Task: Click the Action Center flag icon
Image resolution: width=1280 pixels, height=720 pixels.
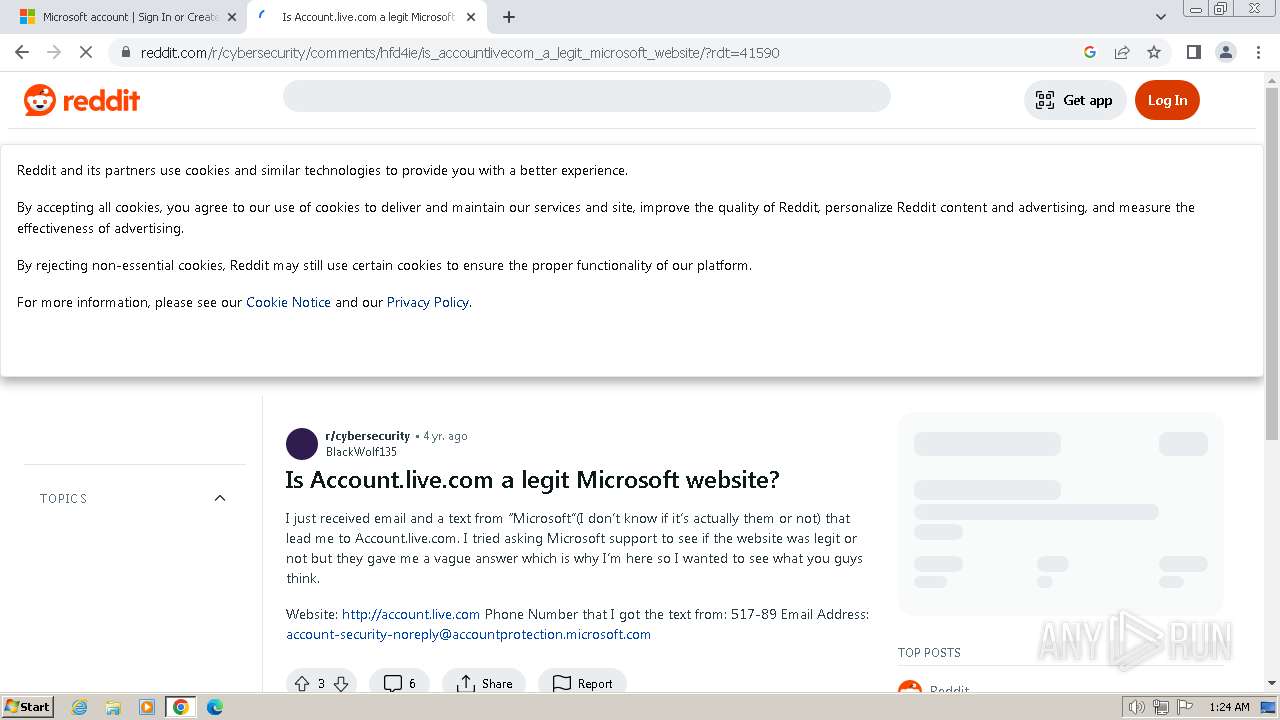Action: pos(1184,707)
